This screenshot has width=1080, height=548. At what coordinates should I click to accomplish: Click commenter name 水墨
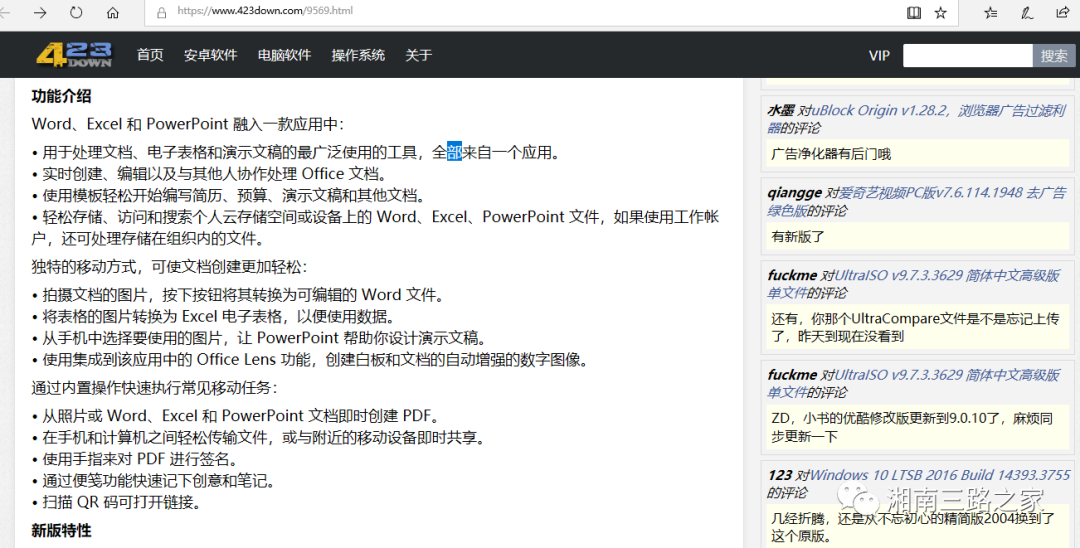coord(781,110)
